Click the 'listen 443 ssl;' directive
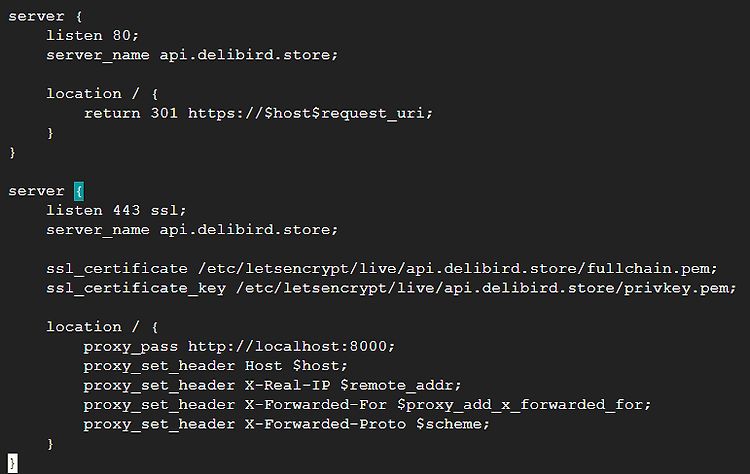This screenshot has width=750, height=474. pos(116,210)
